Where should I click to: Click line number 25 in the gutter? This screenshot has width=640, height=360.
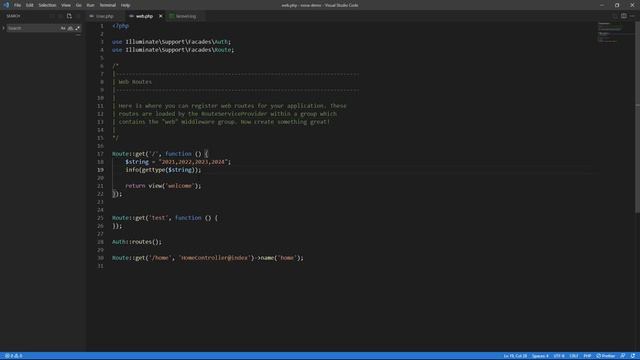tap(100, 218)
